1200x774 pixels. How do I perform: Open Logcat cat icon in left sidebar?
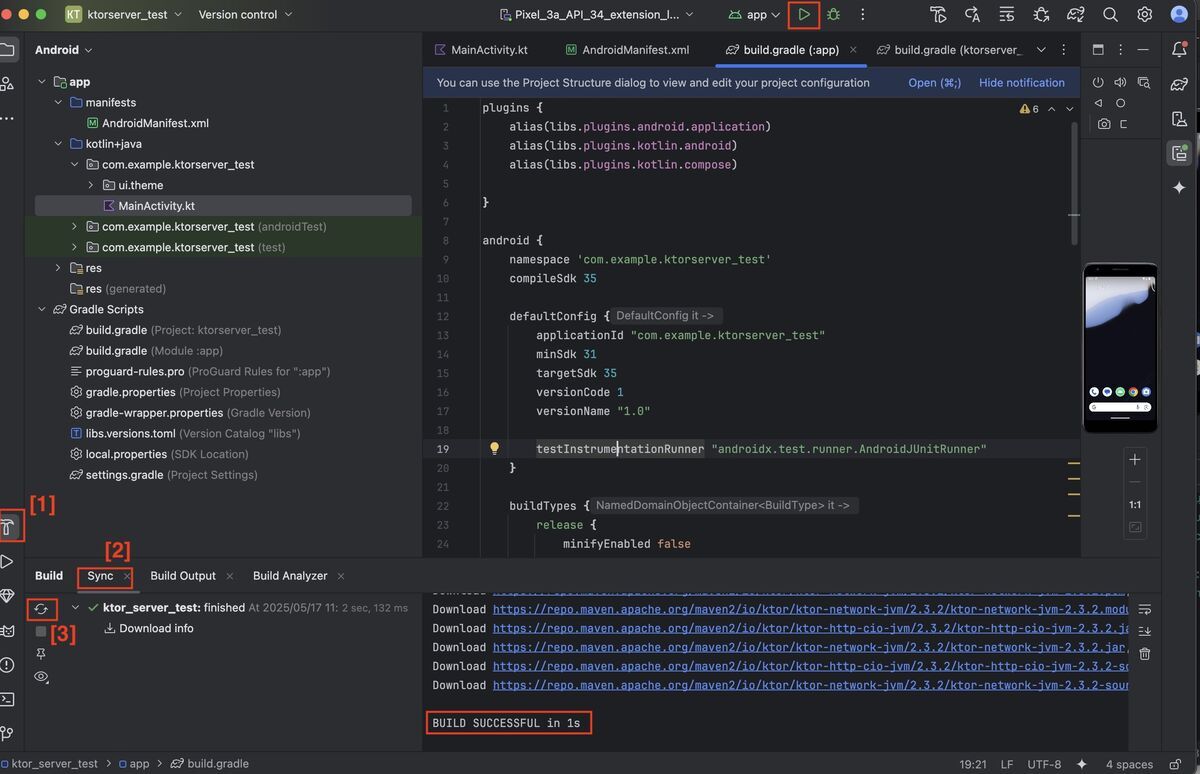pos(7,631)
